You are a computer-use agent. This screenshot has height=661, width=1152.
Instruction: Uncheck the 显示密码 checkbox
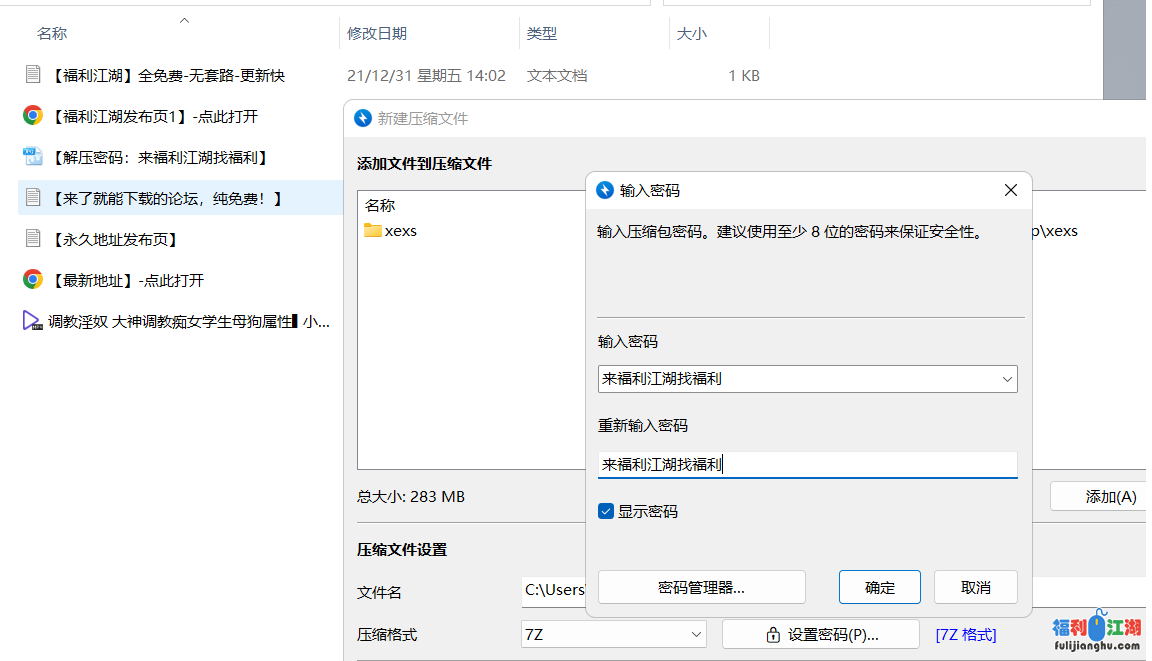(x=606, y=511)
